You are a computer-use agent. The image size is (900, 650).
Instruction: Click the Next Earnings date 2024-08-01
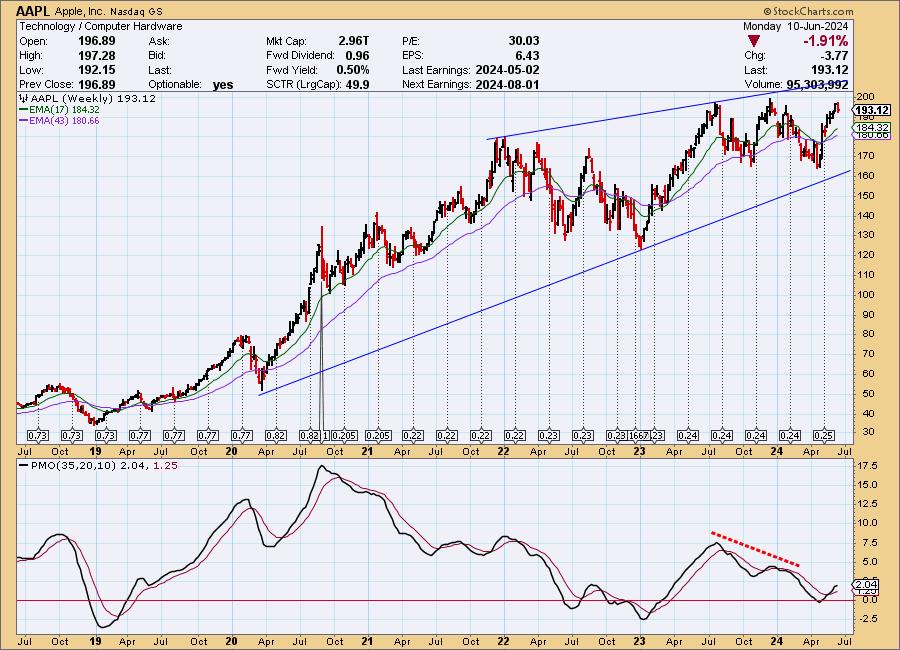pos(507,84)
